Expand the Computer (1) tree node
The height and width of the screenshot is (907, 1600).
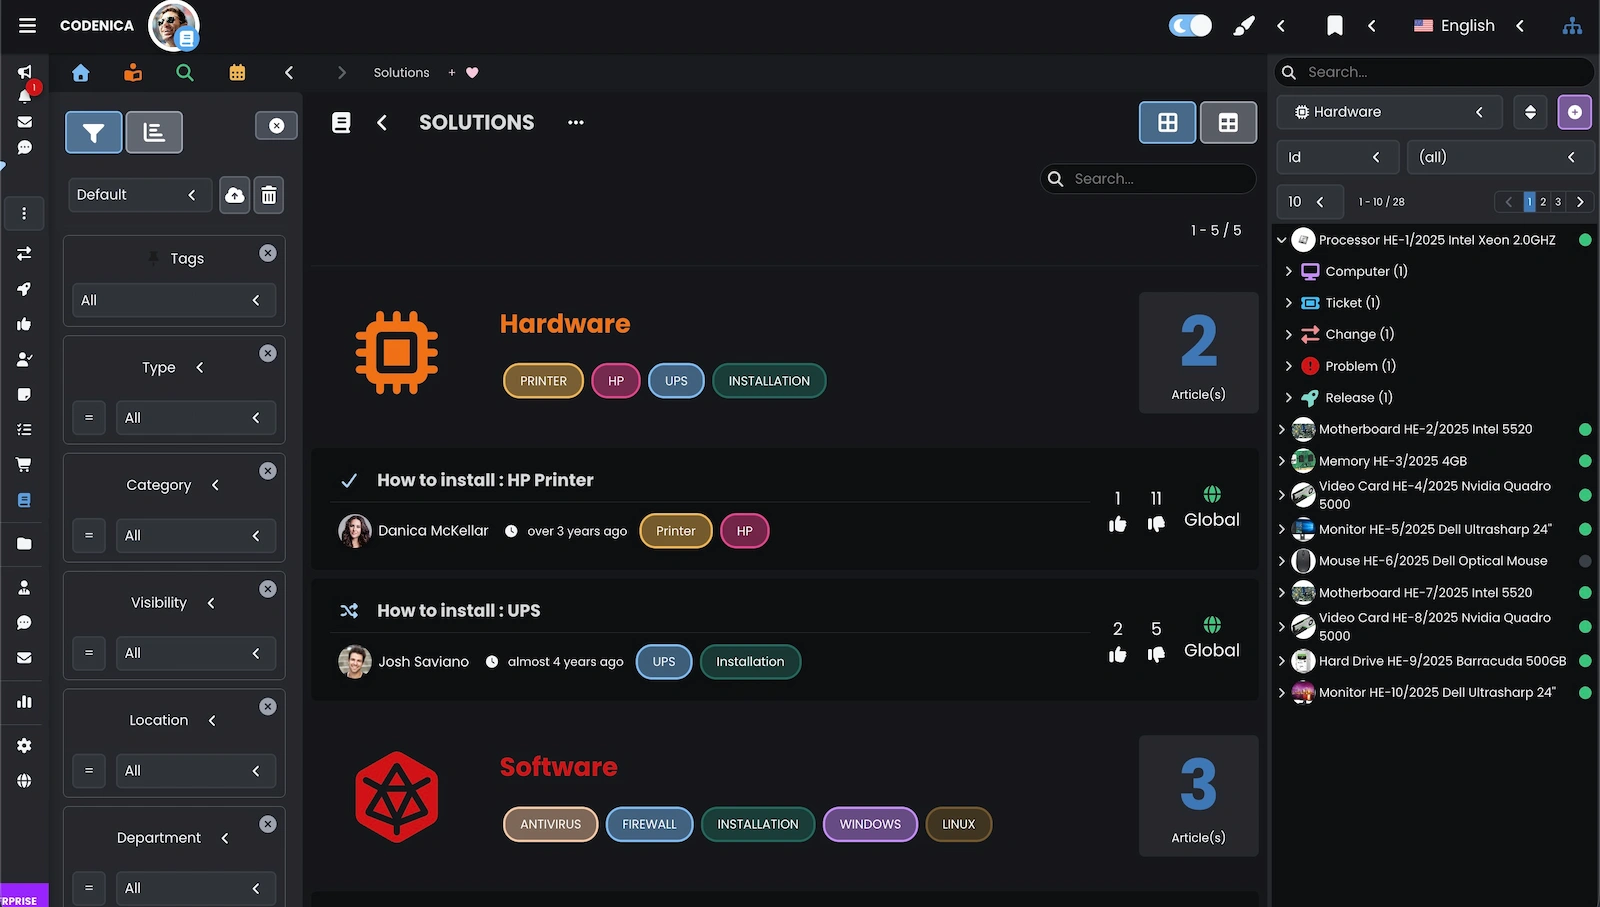click(1288, 272)
